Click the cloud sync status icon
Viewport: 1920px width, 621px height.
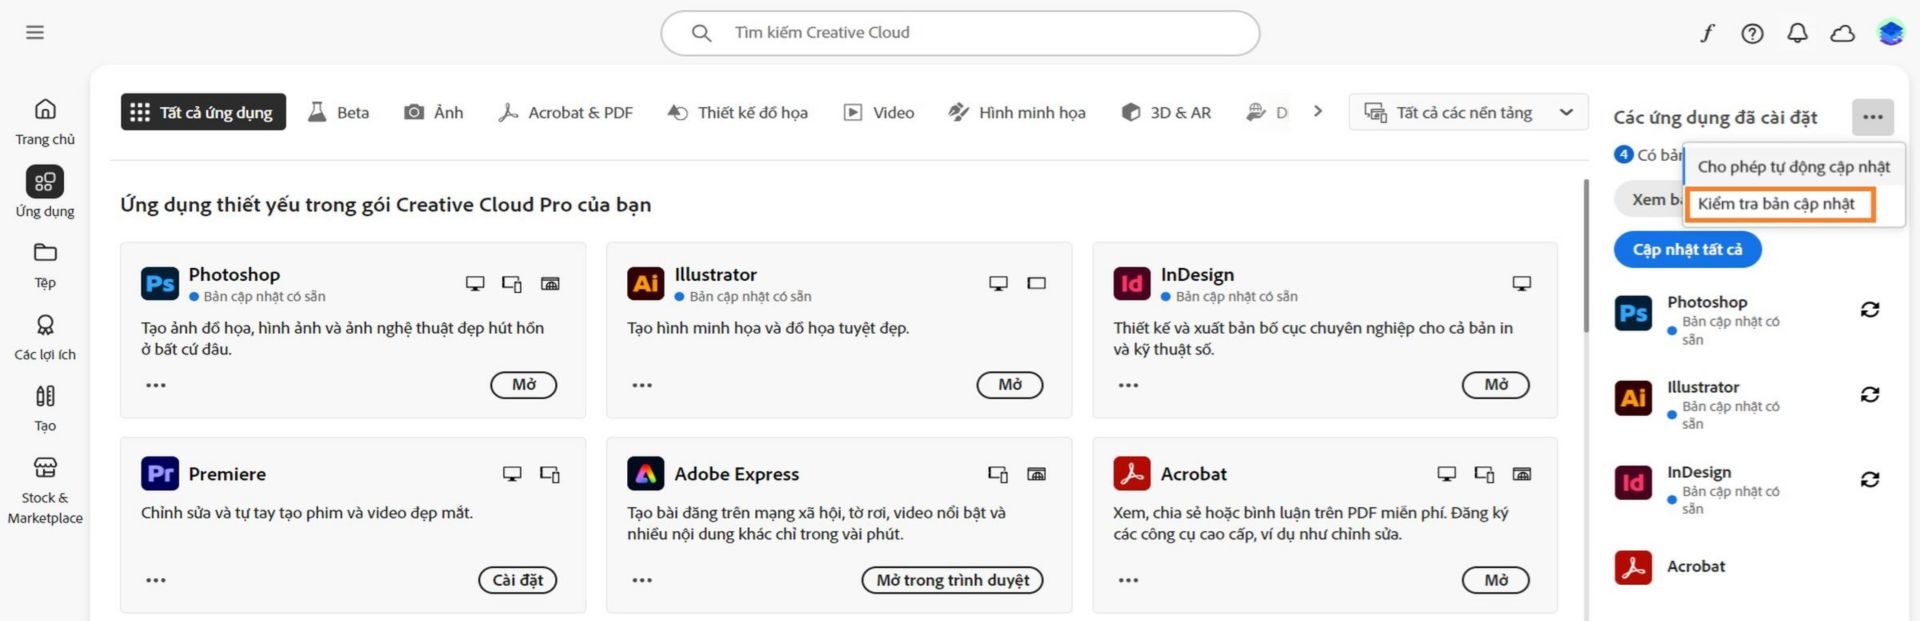[x=1842, y=33]
